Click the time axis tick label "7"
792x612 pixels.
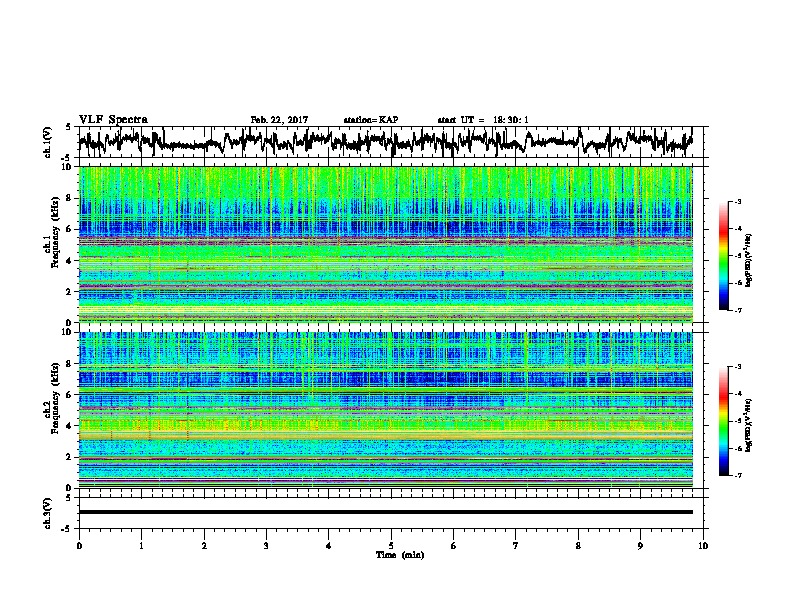[516, 546]
